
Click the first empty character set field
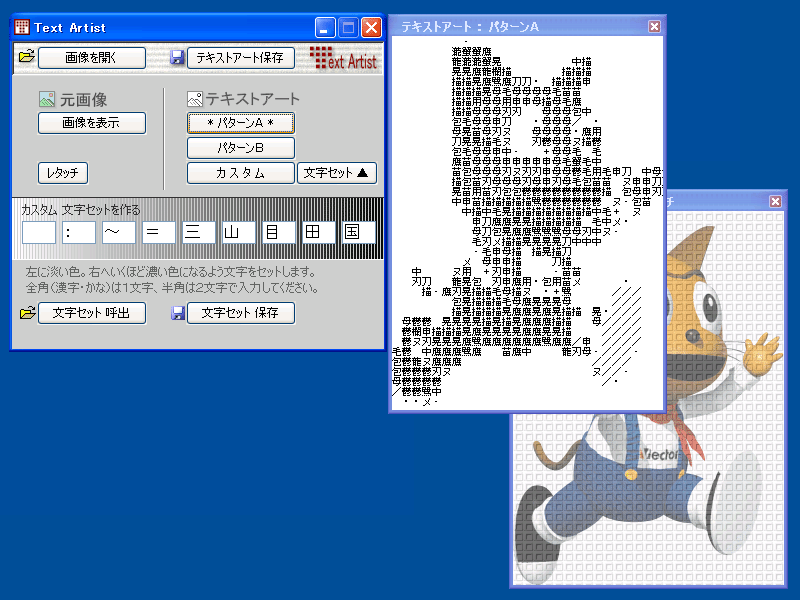point(39,232)
